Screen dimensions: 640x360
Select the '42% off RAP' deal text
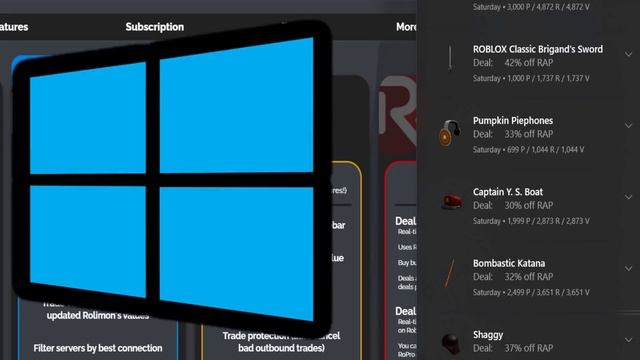[x=529, y=63]
